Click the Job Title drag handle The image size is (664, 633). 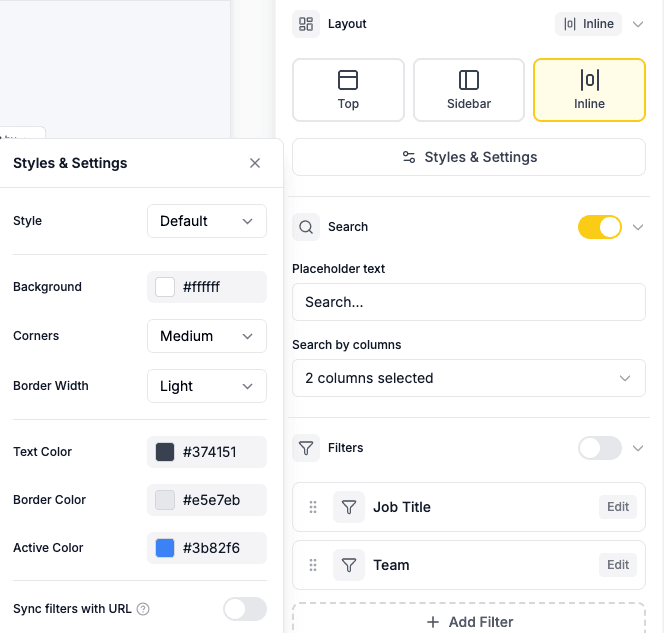click(313, 507)
